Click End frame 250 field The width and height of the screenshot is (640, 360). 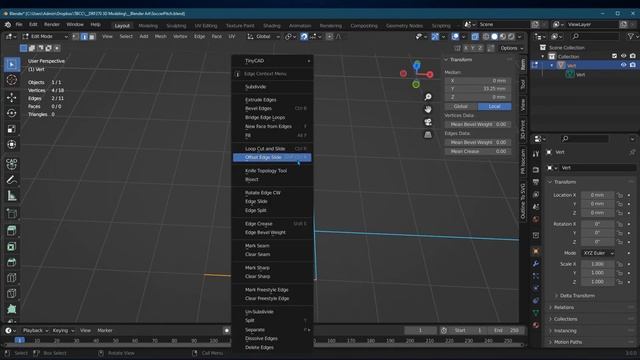pos(507,330)
